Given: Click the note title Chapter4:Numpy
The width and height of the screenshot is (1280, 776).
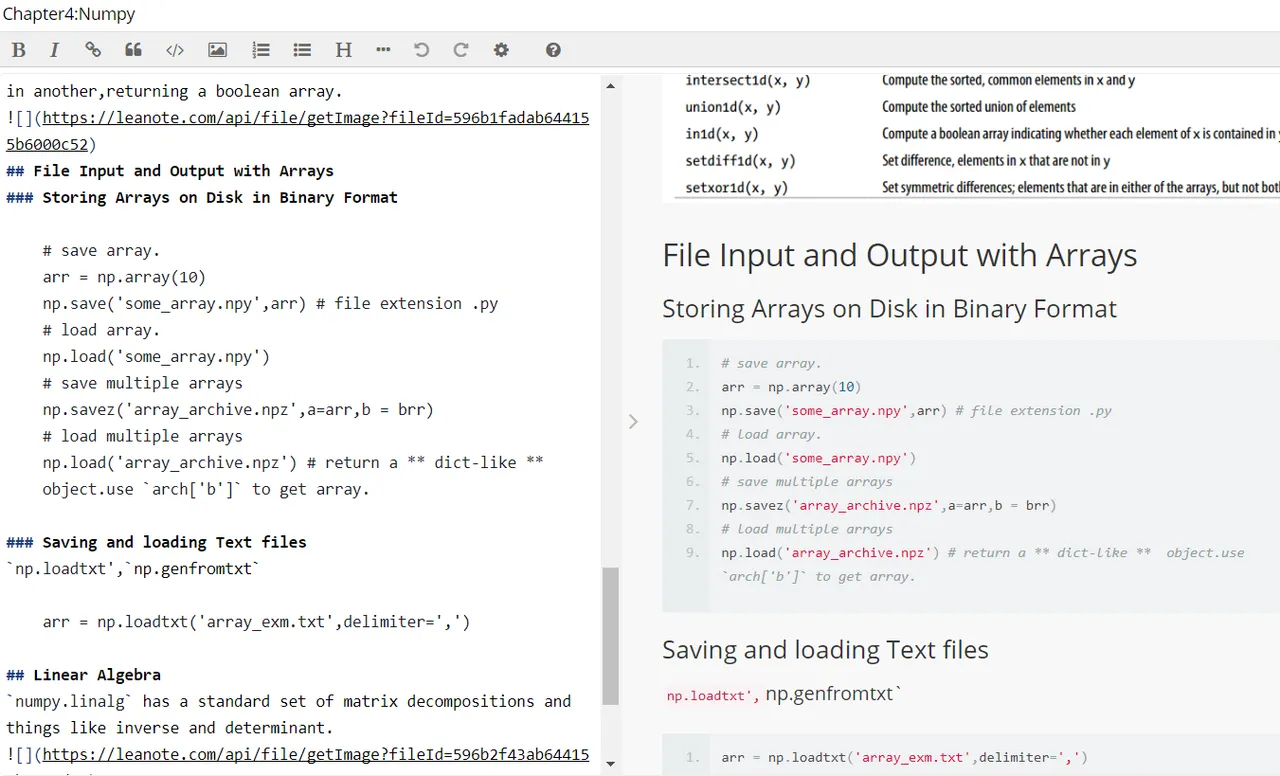Looking at the screenshot, I should click(69, 14).
